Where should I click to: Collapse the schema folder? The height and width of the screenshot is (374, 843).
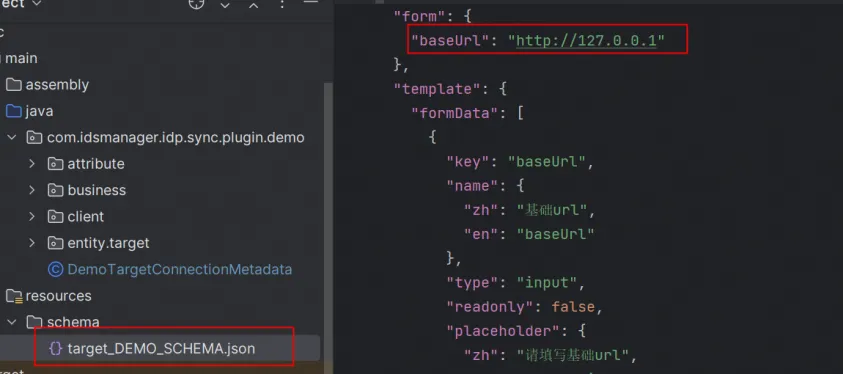[11, 322]
